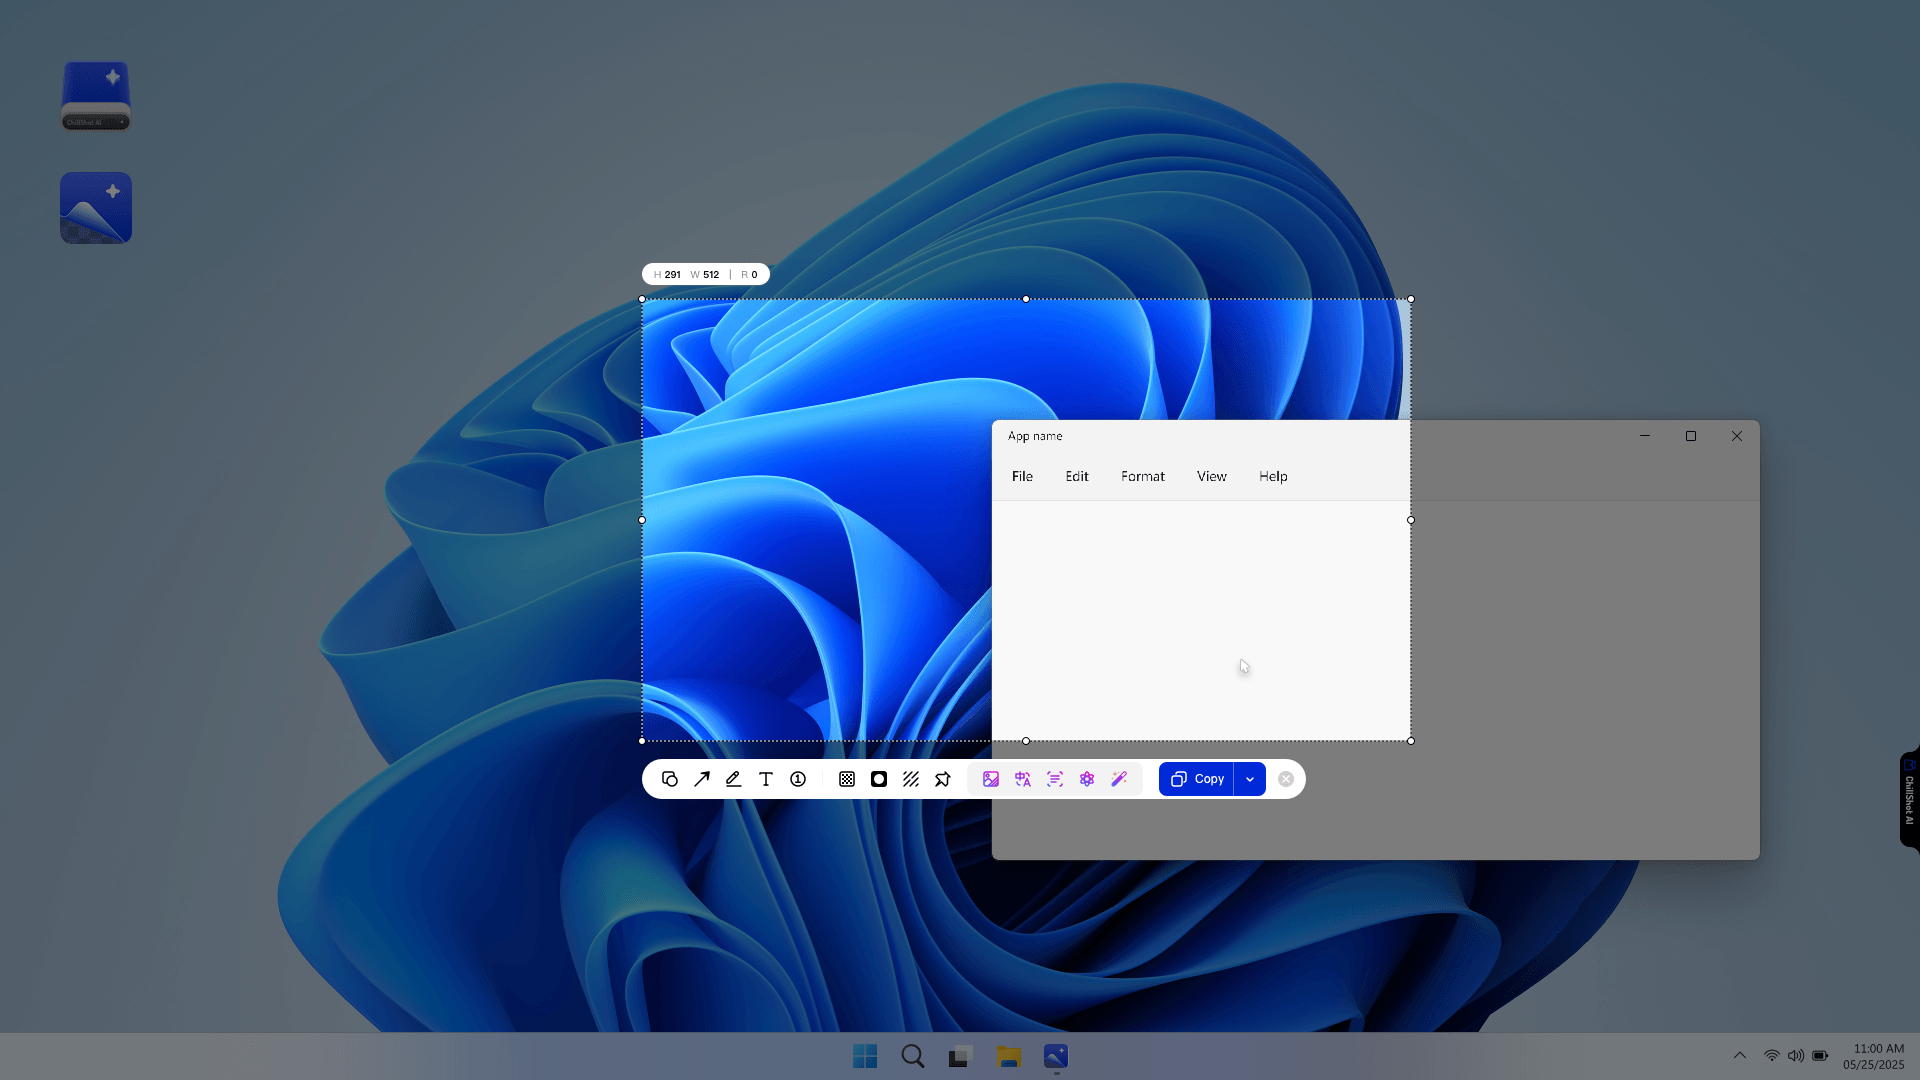Close the App name window
The width and height of the screenshot is (1920, 1080).
pos(1737,436)
